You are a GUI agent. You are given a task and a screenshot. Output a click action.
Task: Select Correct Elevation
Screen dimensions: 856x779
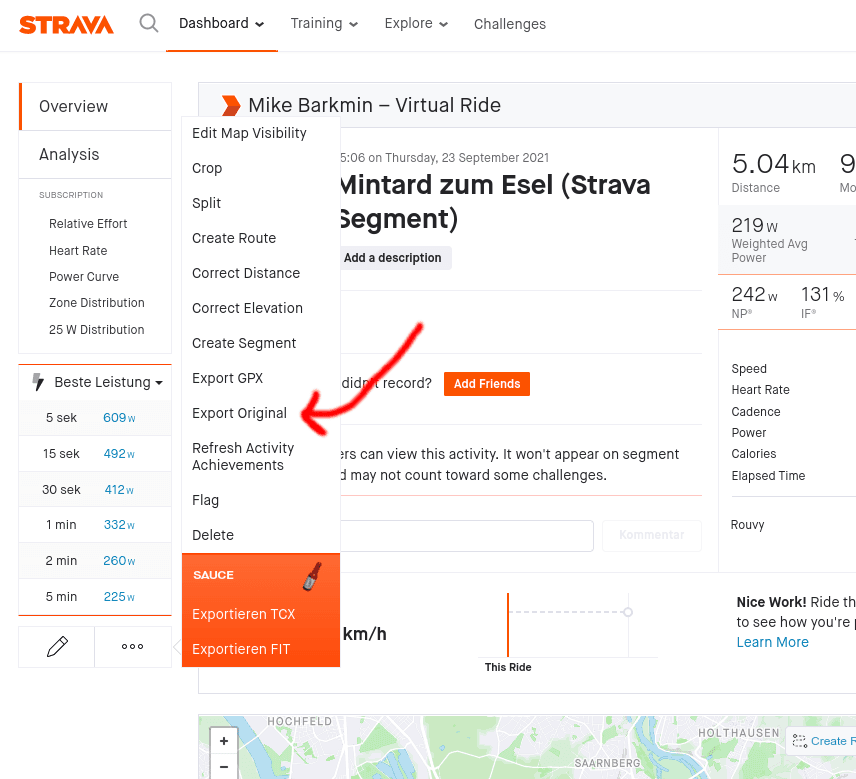click(247, 308)
